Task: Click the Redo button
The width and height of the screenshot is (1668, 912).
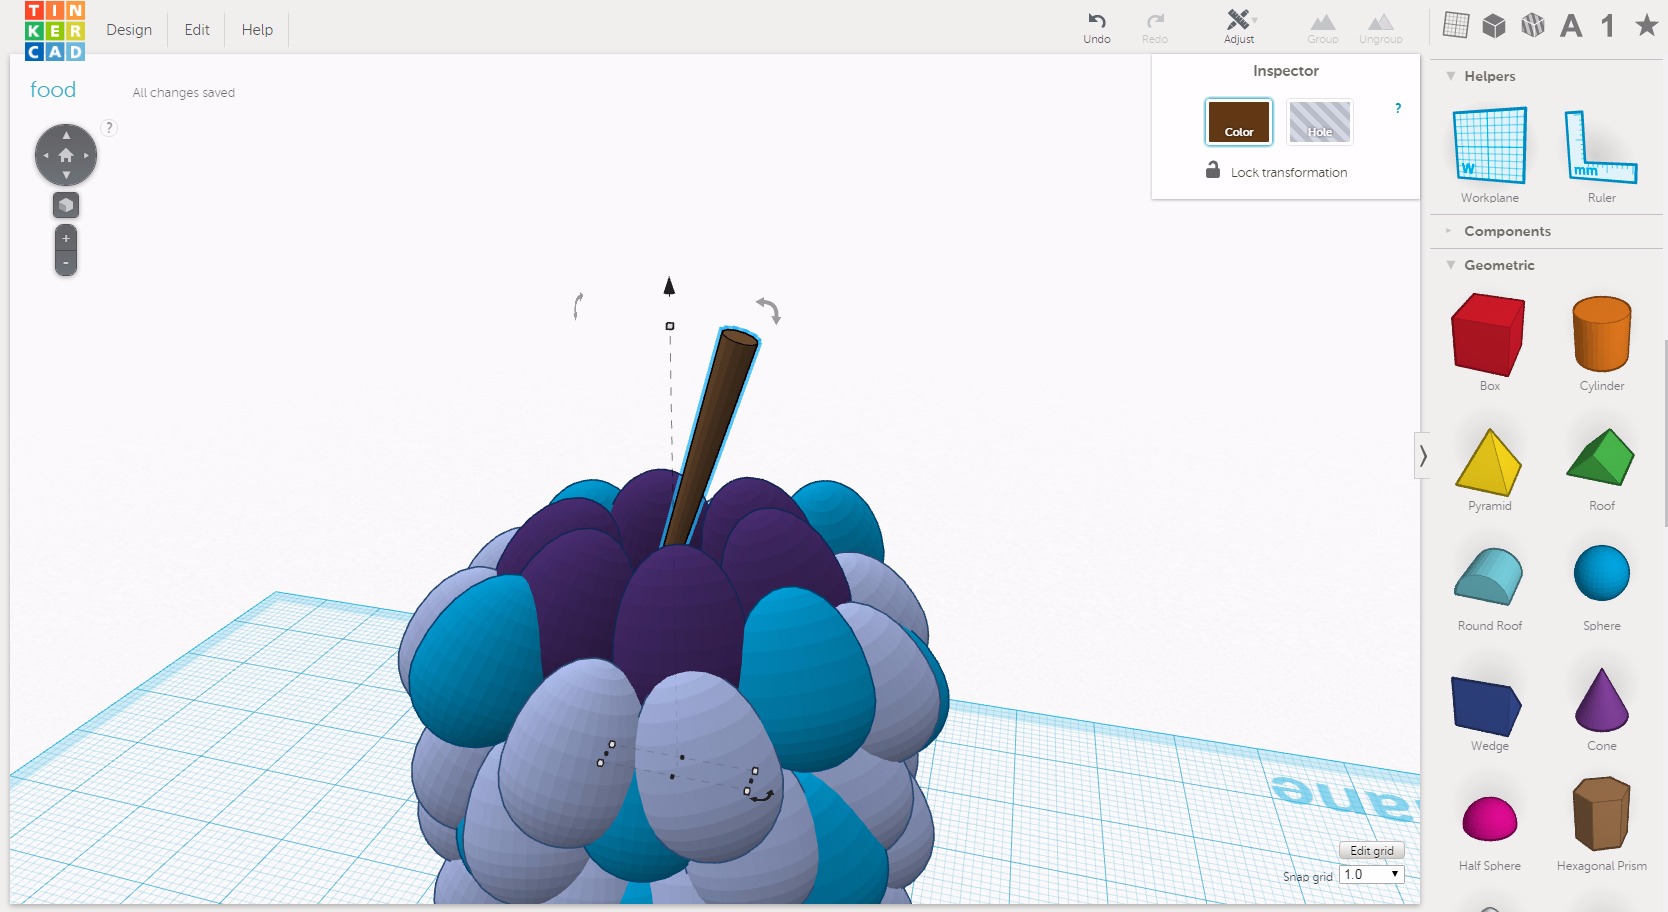Action: 1155,28
